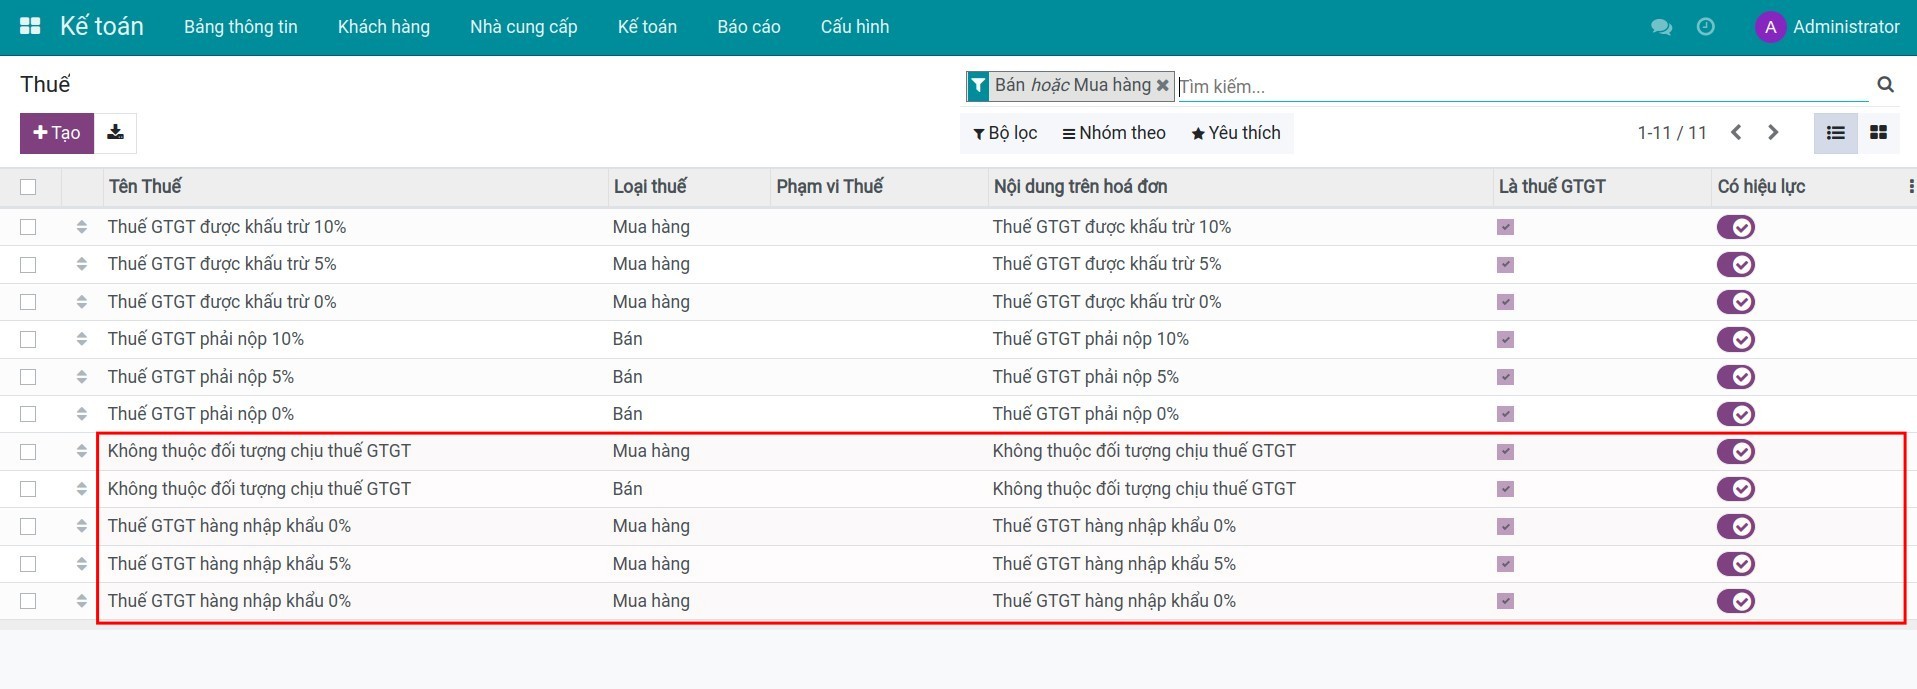Open the Khách hàng menu
The height and width of the screenshot is (689, 1917).
click(383, 27)
